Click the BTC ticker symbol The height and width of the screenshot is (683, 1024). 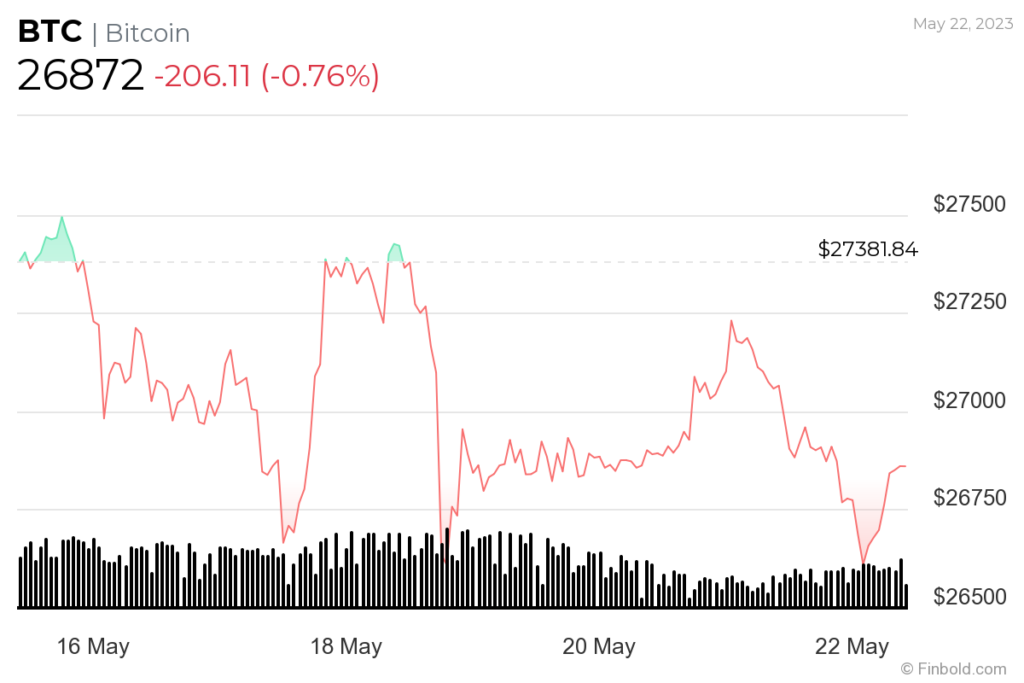(50, 32)
